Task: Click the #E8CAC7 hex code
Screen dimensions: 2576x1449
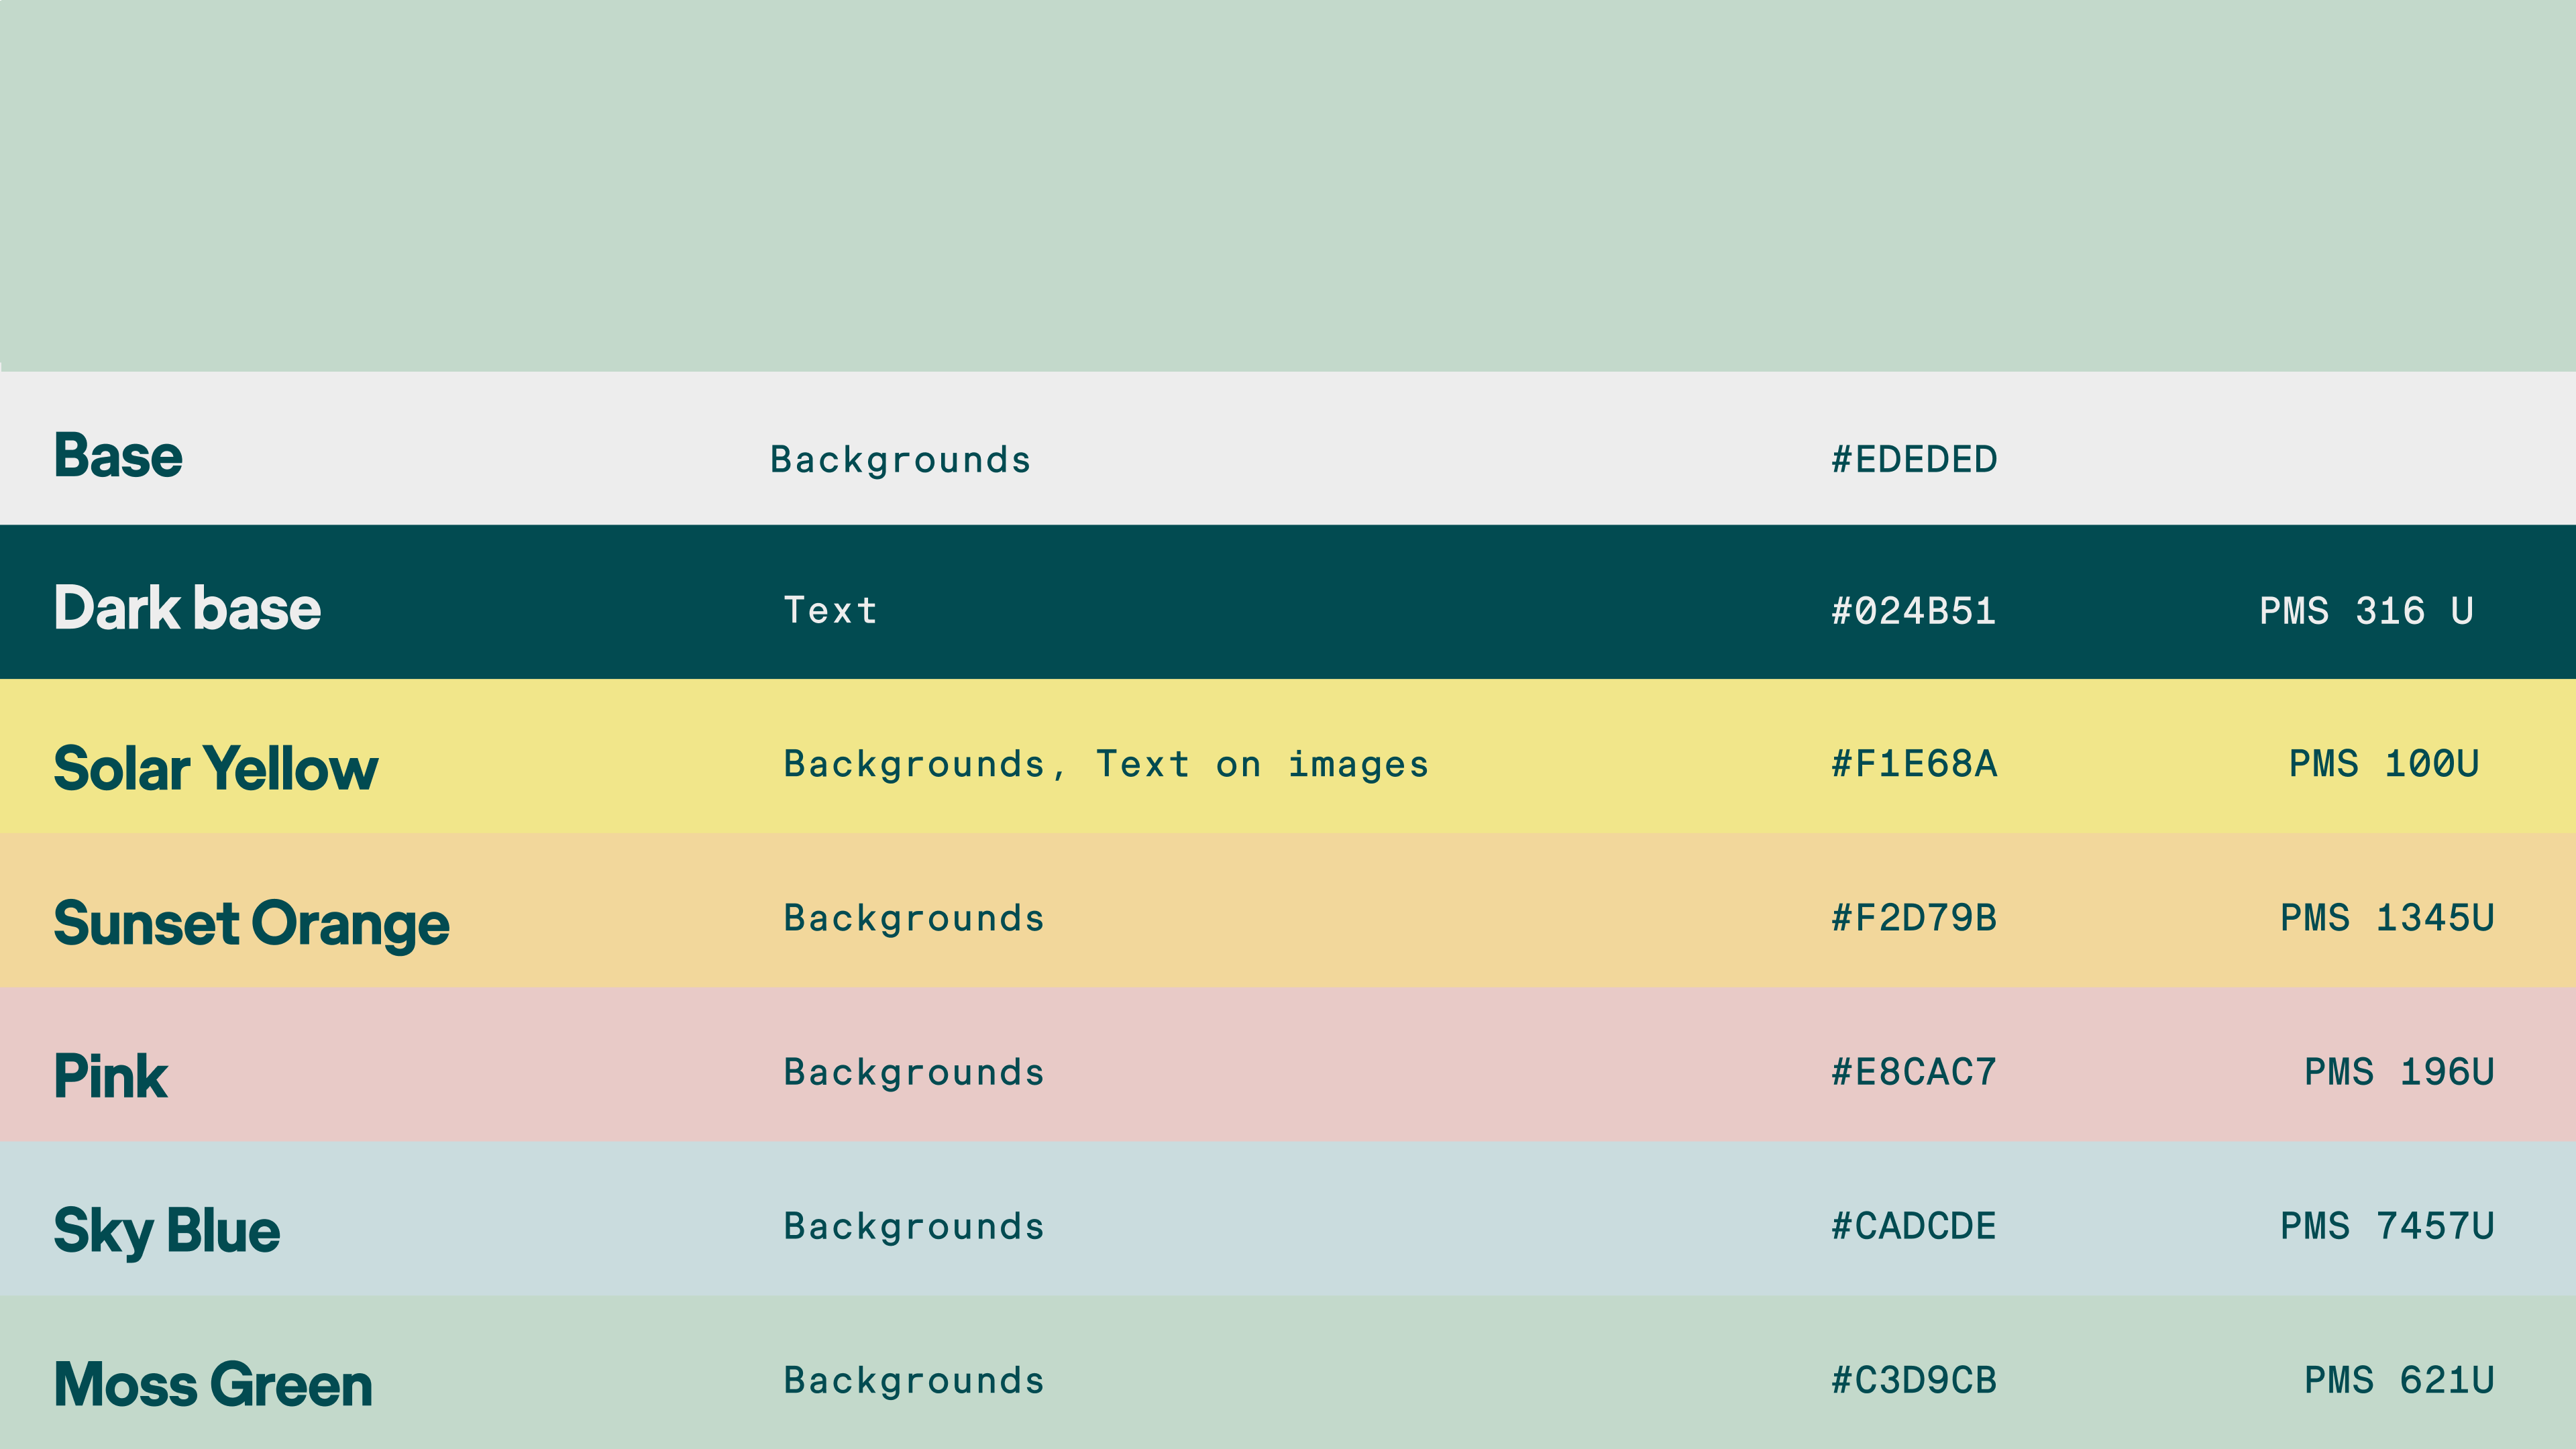Action: tap(1913, 1072)
